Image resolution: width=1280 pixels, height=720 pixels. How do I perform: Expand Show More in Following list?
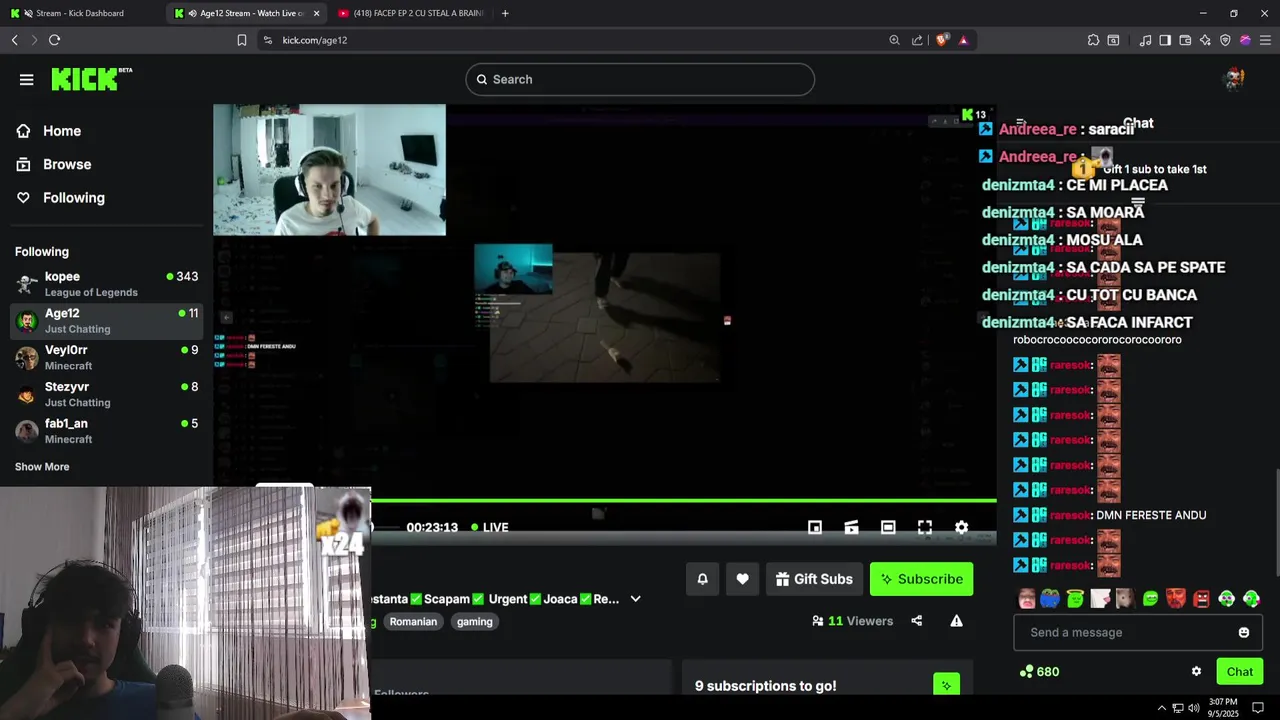(42, 467)
